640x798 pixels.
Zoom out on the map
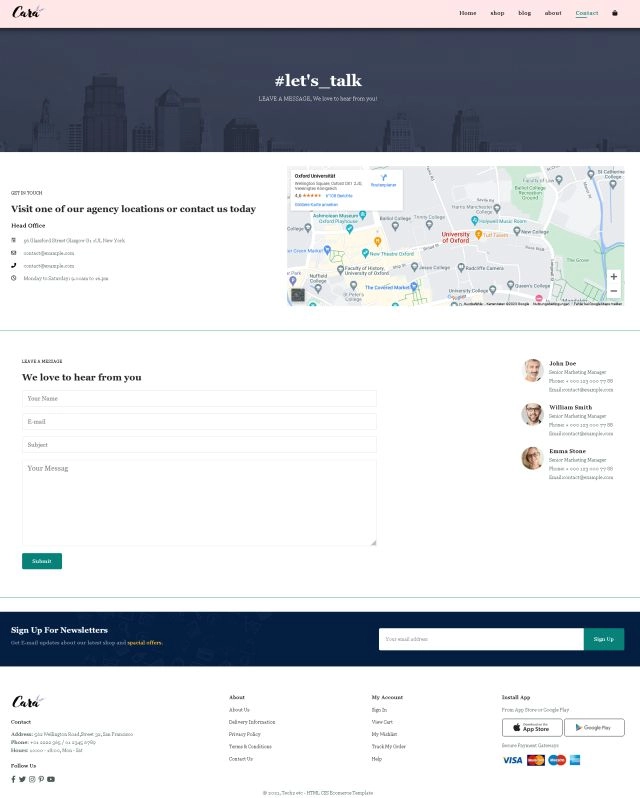(x=613, y=291)
